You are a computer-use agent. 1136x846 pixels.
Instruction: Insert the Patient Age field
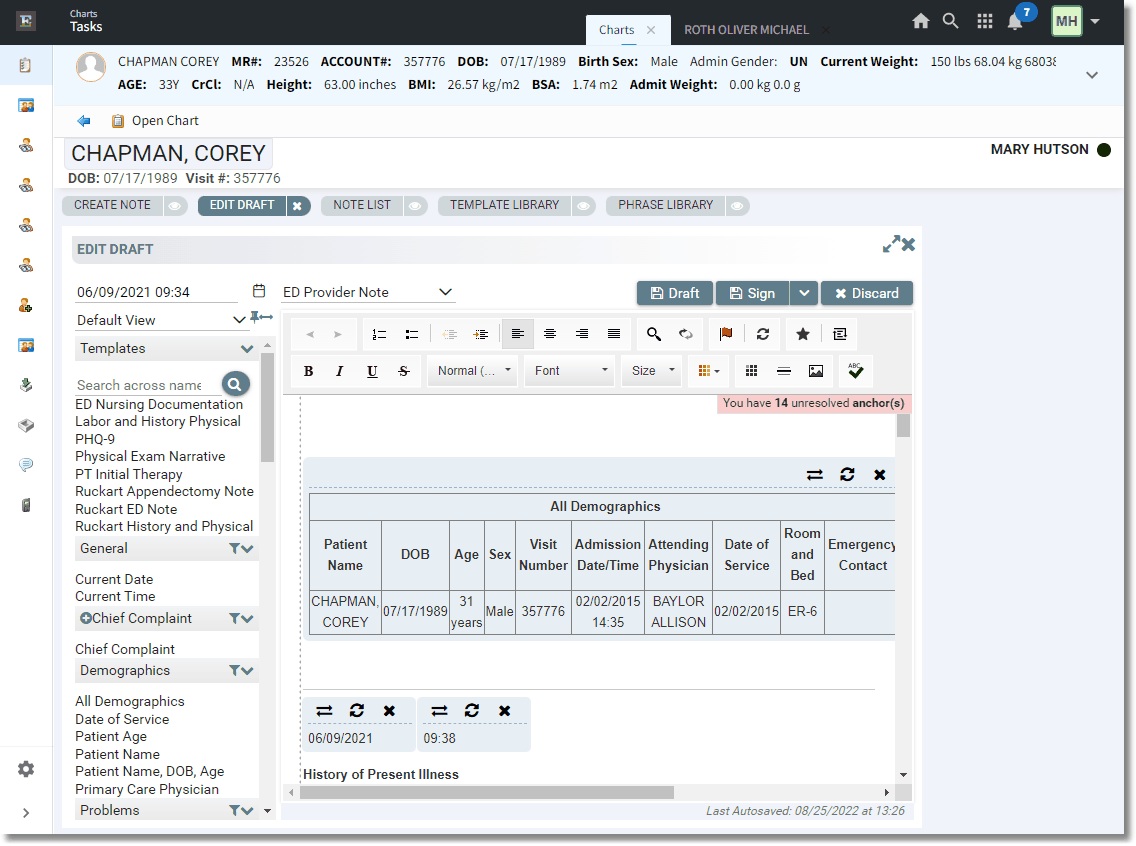(111, 737)
